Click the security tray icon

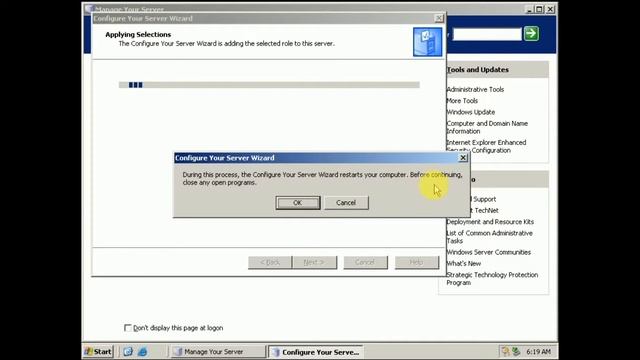coord(505,351)
